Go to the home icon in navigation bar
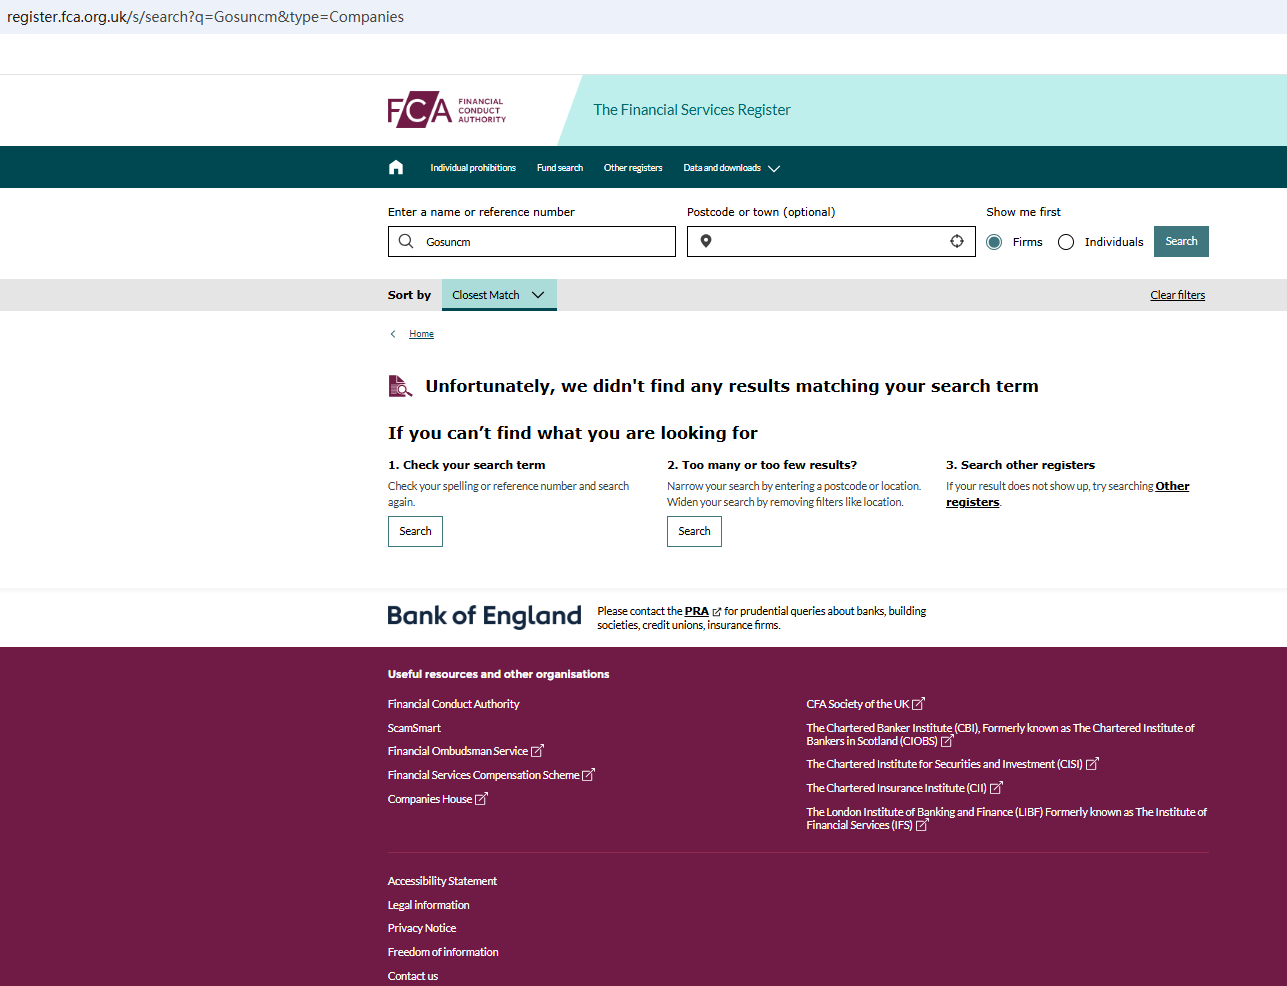Screen dimensions: 1287x986 pos(396,167)
